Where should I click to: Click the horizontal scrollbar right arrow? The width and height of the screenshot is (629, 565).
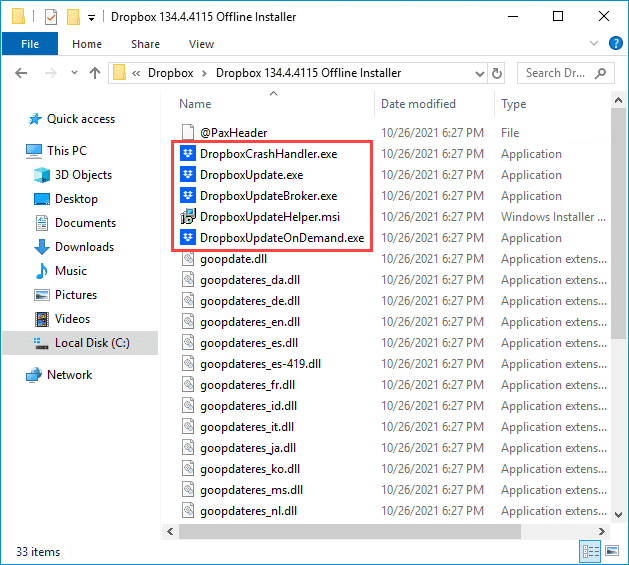pyautogui.click(x=601, y=531)
